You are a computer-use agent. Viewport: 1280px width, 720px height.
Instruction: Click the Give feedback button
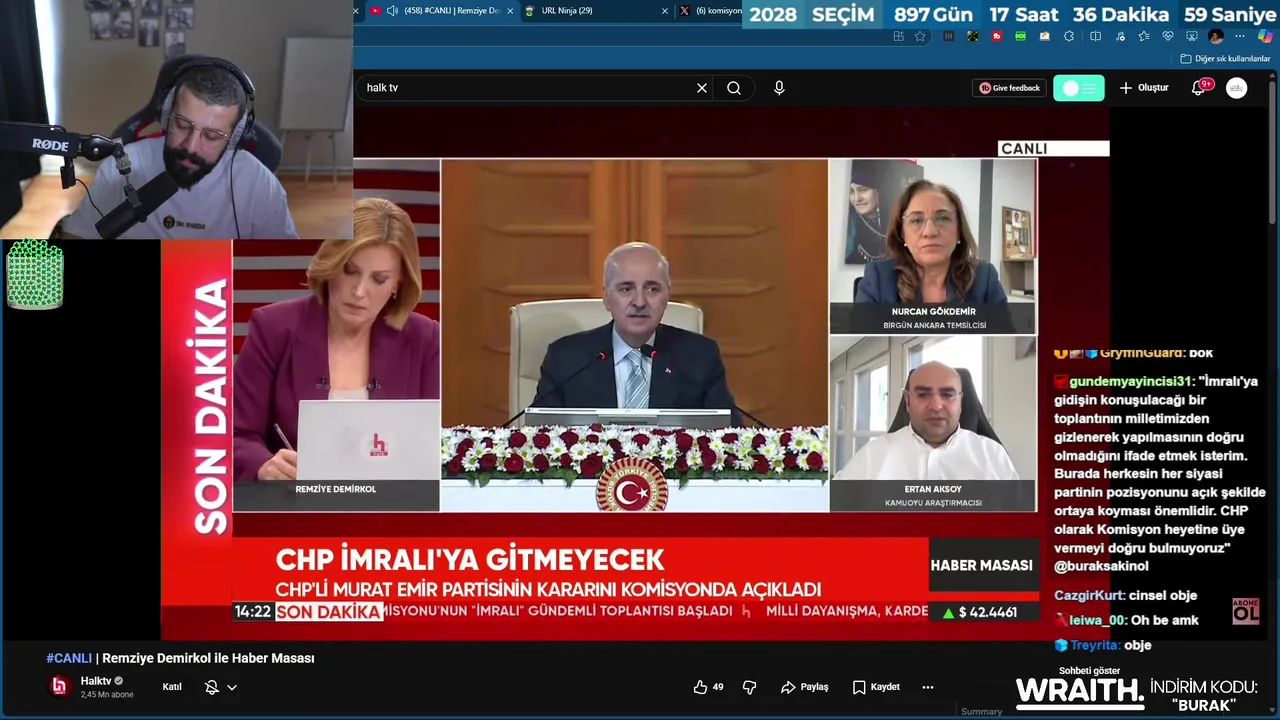point(1010,88)
